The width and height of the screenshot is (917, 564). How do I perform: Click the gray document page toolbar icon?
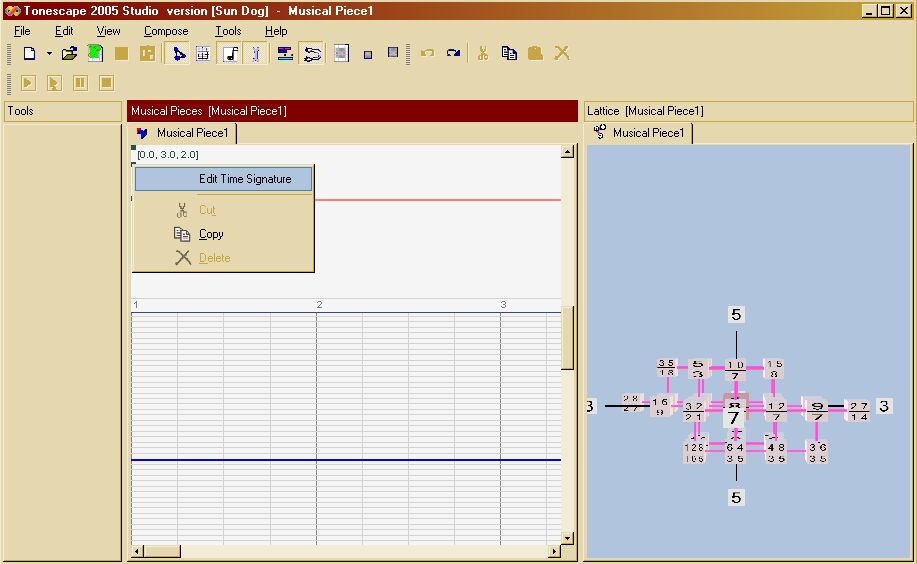(342, 54)
